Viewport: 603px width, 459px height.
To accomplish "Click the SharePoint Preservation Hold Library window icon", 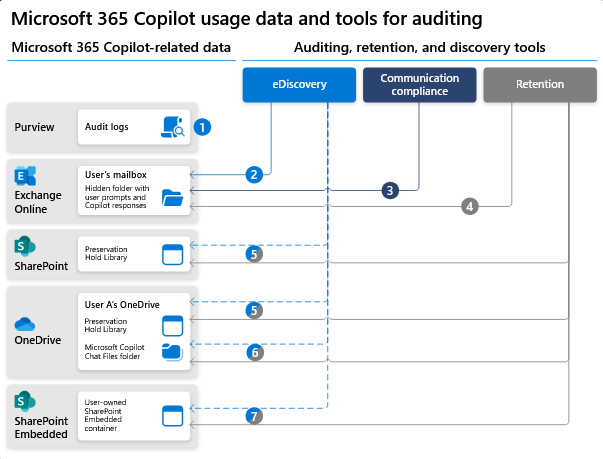I will (x=173, y=254).
